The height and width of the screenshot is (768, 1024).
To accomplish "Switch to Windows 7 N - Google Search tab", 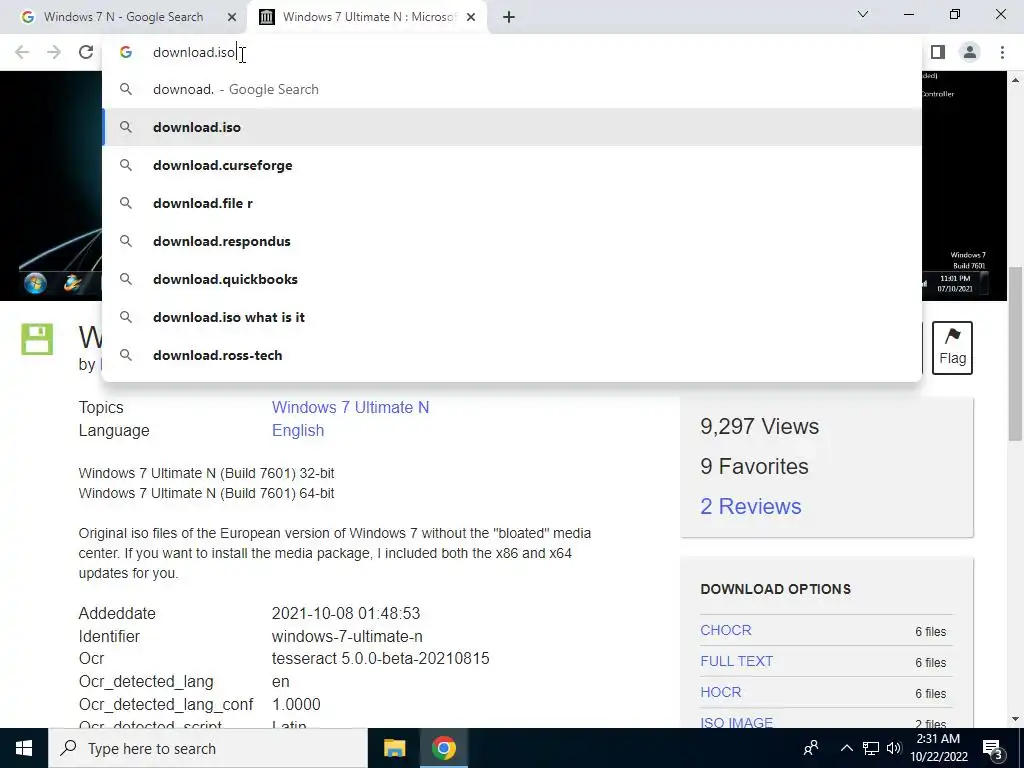I will [x=124, y=17].
